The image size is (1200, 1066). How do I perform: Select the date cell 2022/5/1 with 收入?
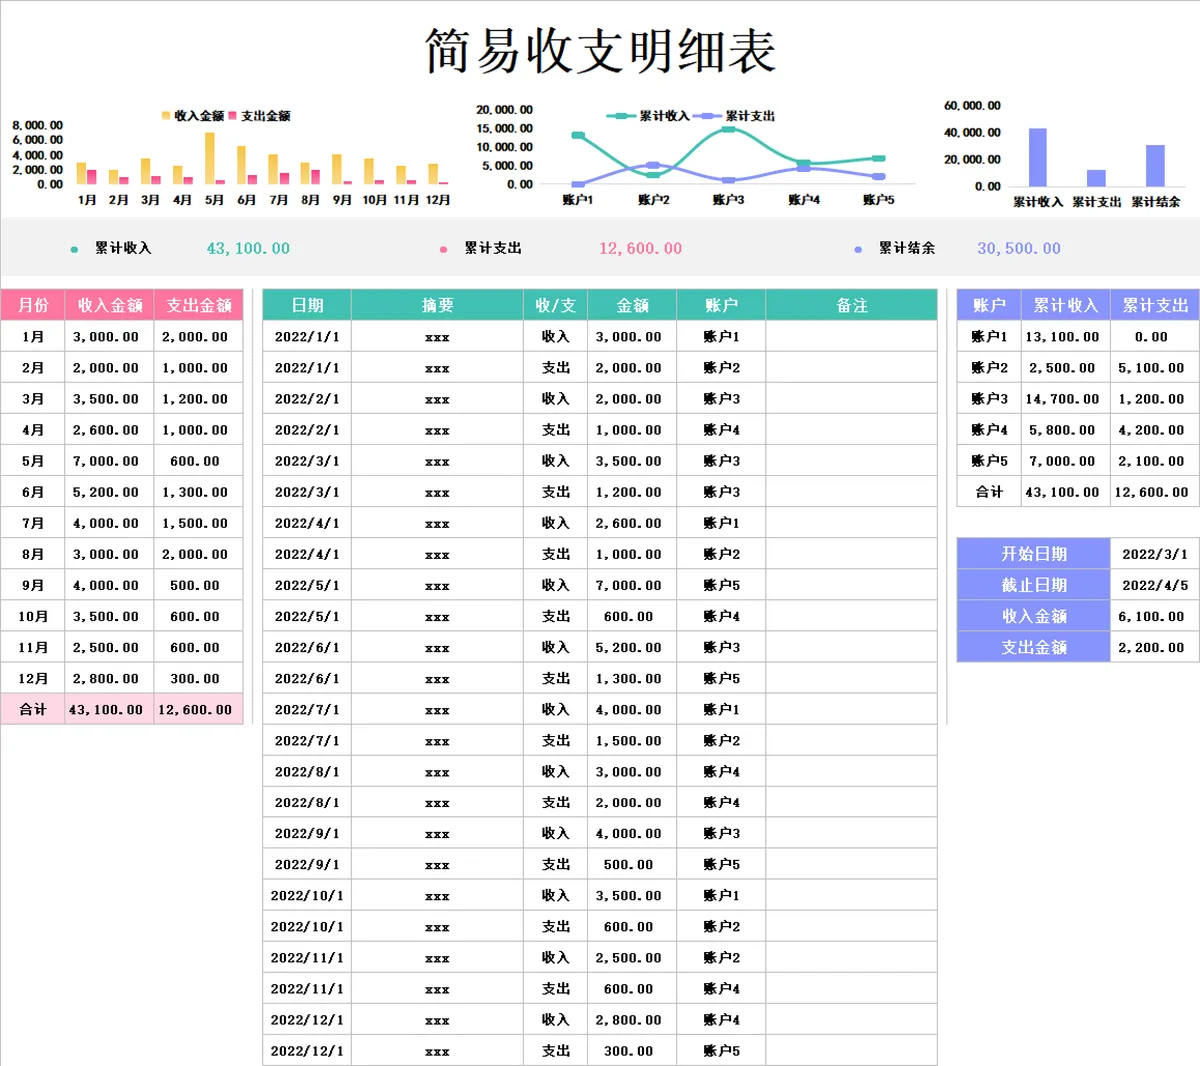(307, 585)
